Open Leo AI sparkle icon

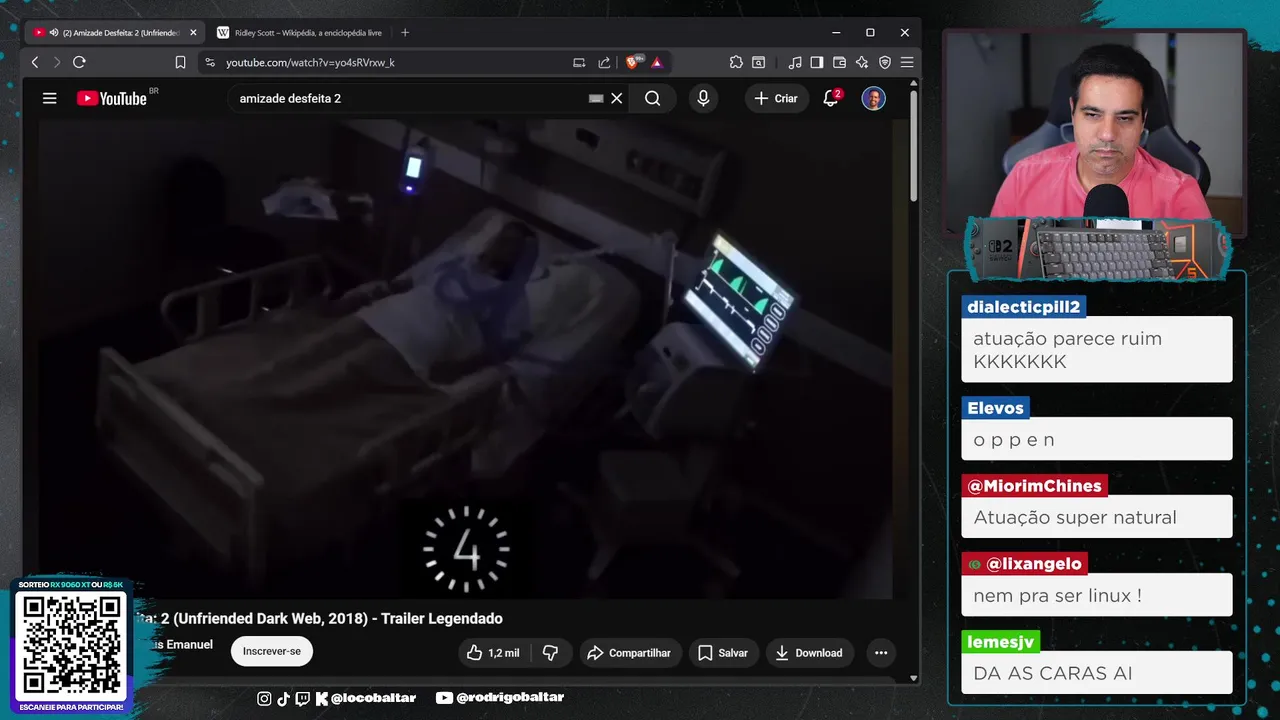pos(861,62)
